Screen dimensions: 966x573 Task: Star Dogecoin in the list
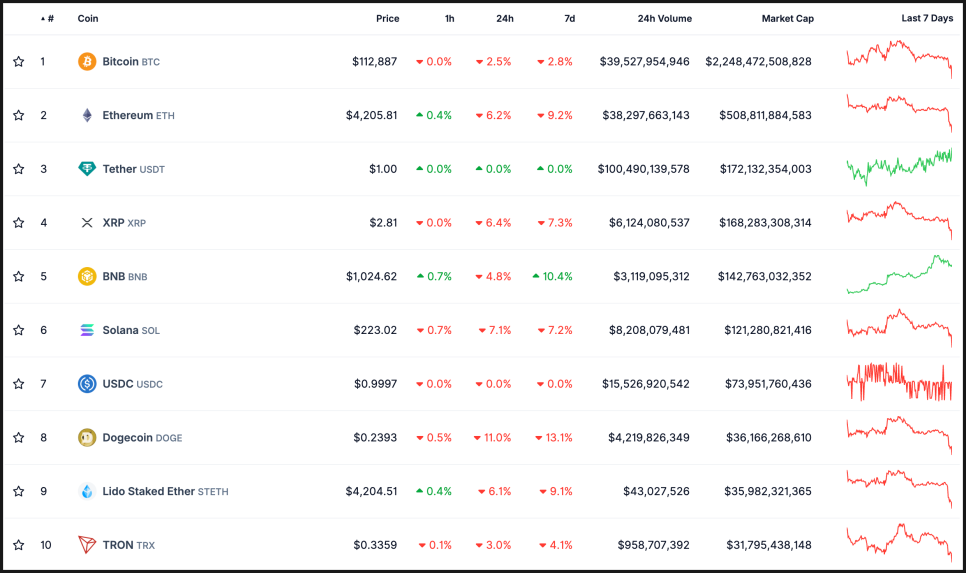[x=18, y=437]
